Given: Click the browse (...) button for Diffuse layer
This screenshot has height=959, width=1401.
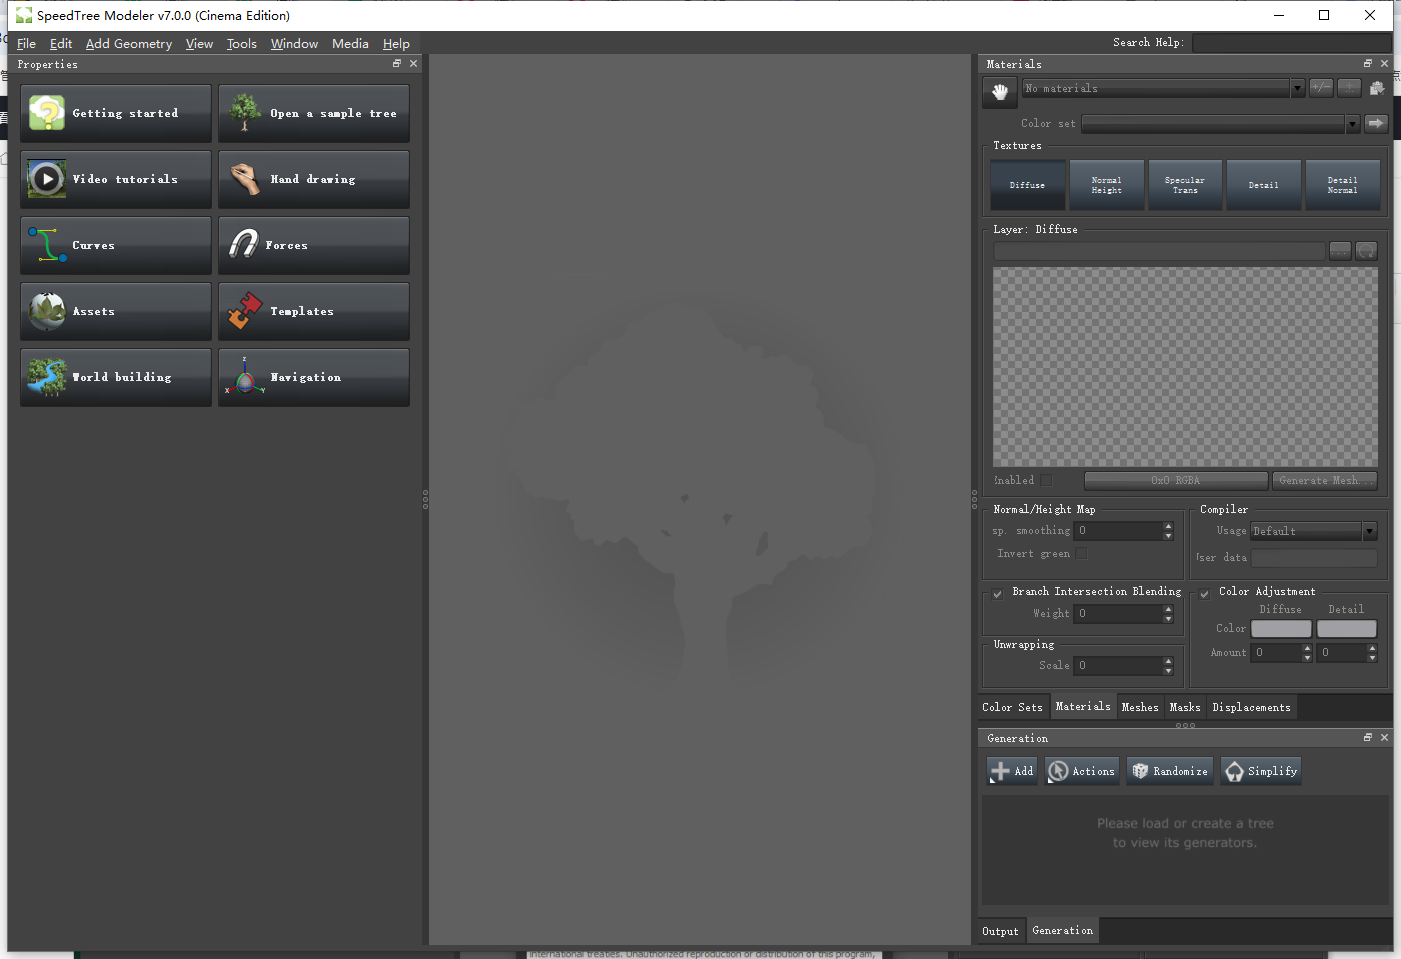Looking at the screenshot, I should point(1340,251).
